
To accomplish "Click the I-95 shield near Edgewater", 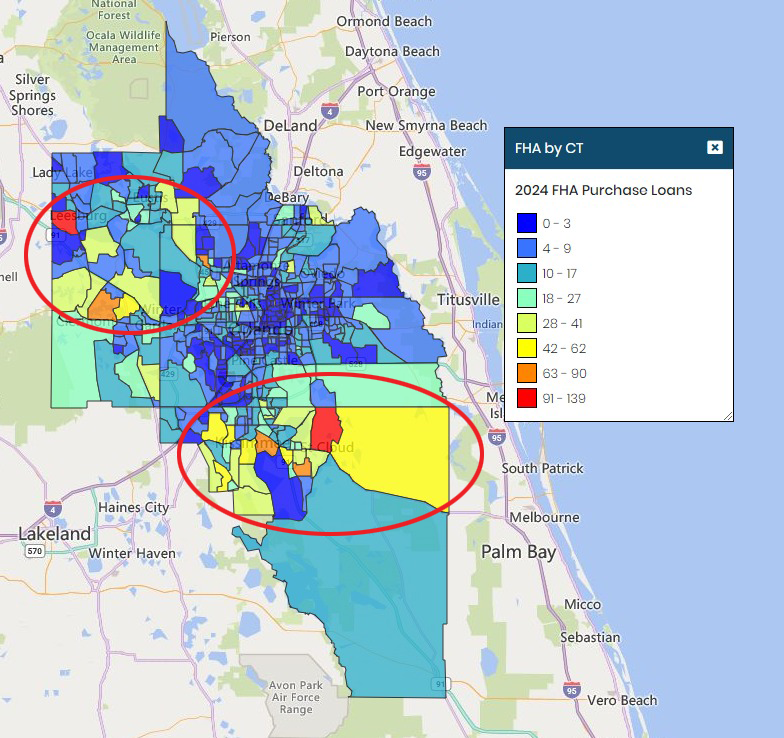I will click(x=422, y=172).
